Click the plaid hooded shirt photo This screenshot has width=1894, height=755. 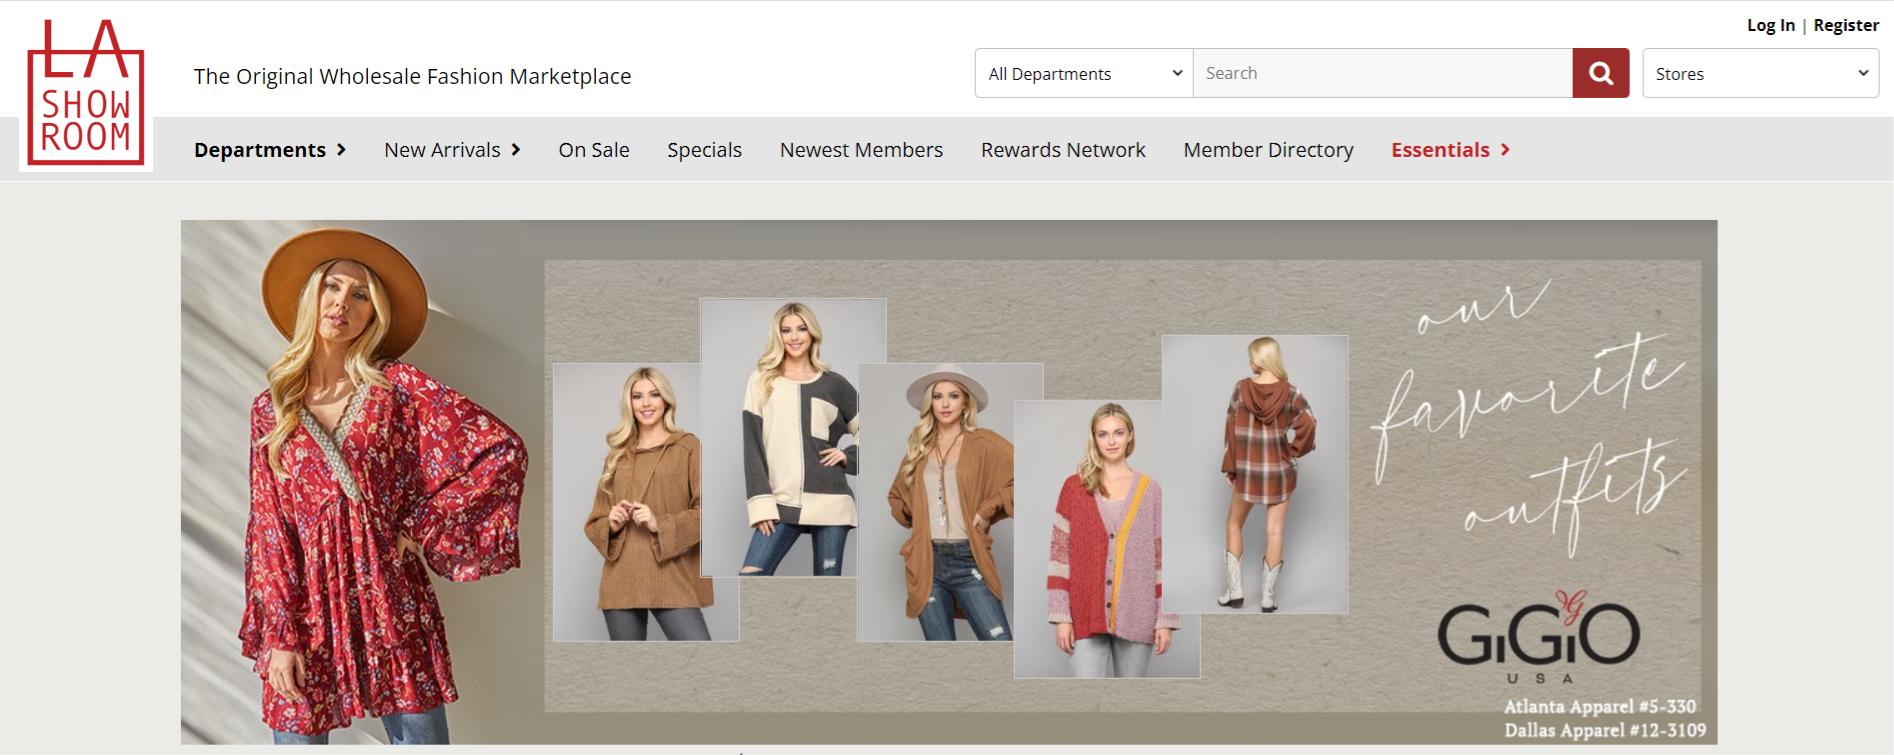click(x=1254, y=475)
